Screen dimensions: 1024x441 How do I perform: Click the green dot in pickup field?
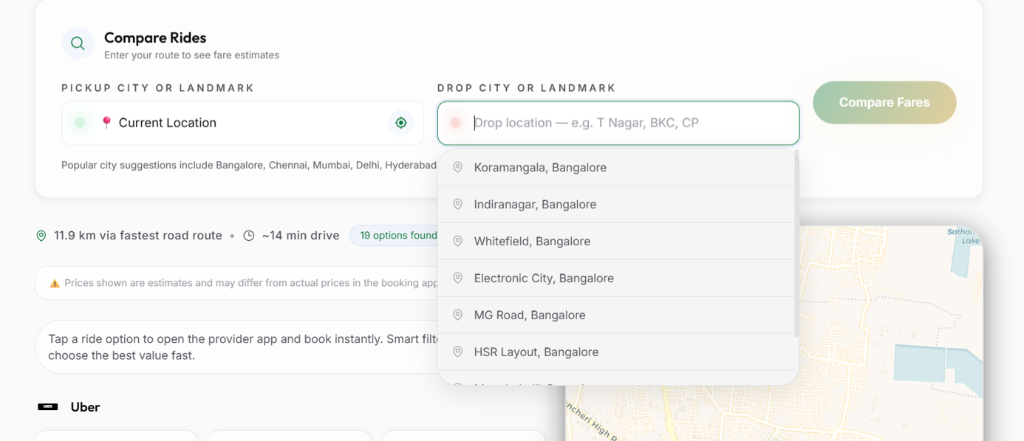tap(80, 123)
